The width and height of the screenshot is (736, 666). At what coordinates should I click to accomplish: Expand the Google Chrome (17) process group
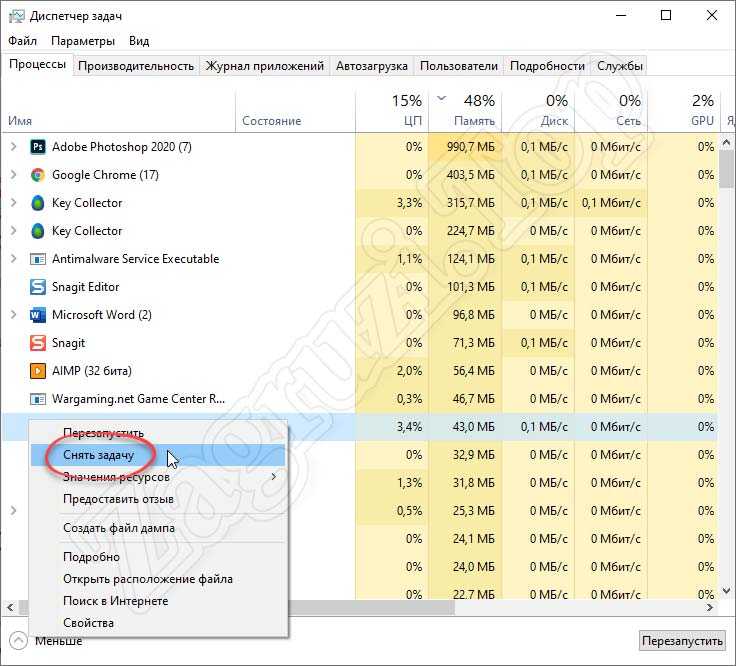click(x=14, y=175)
